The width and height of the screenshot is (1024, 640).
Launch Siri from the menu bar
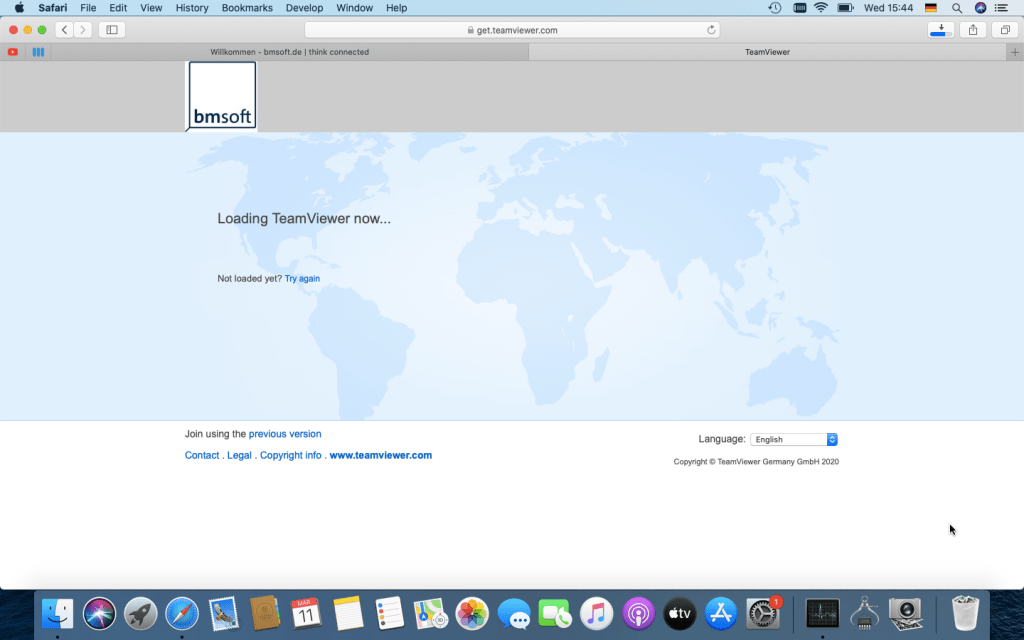[x=980, y=8]
